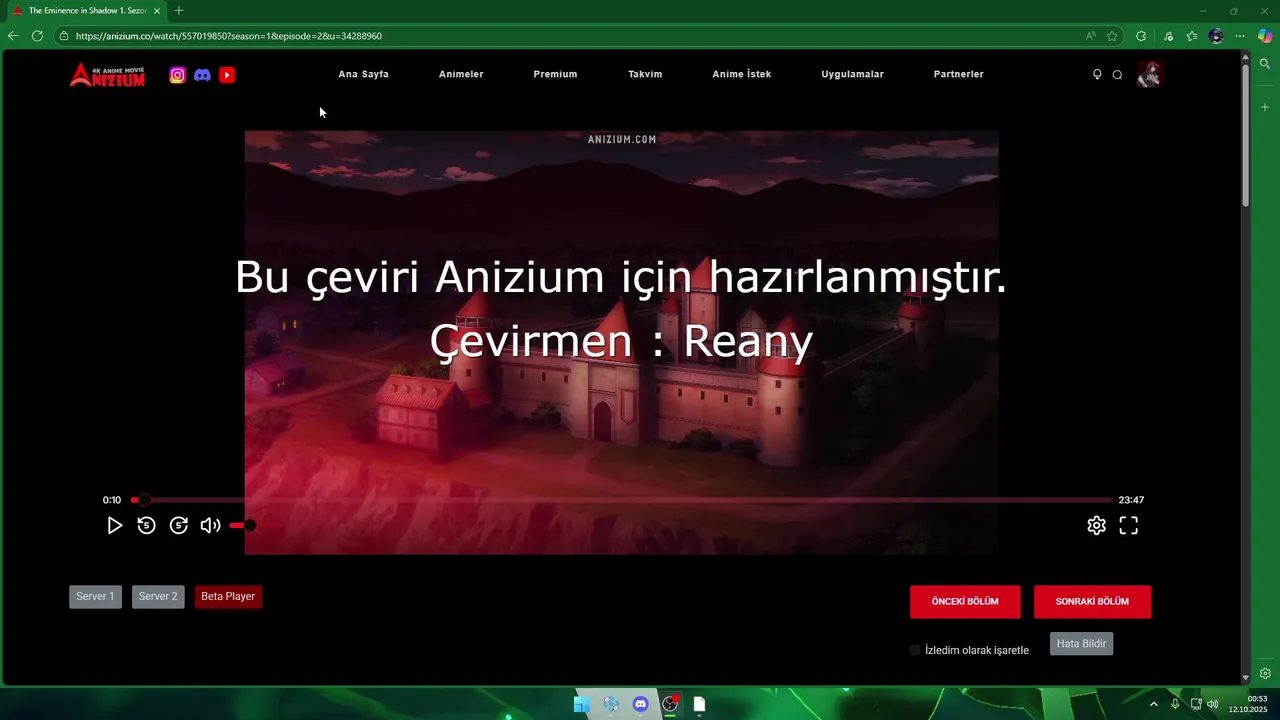Go to SONRAKİ BÖLÜM
The image size is (1280, 720).
(x=1092, y=602)
